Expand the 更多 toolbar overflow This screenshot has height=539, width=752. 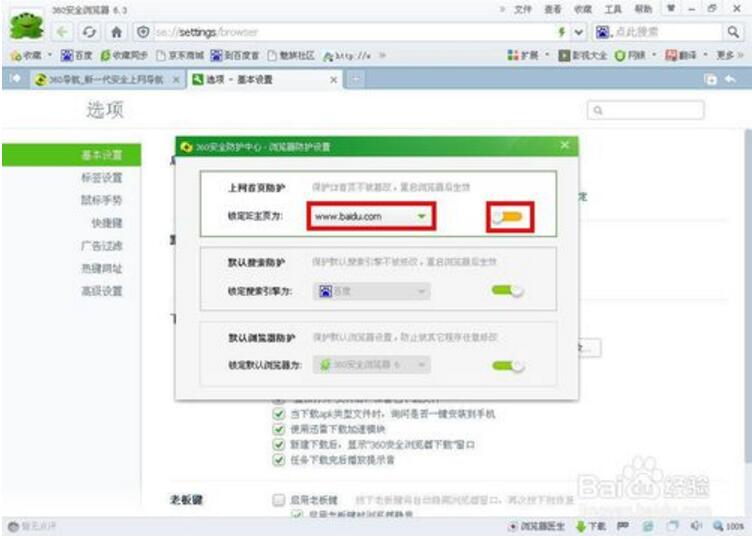729,56
